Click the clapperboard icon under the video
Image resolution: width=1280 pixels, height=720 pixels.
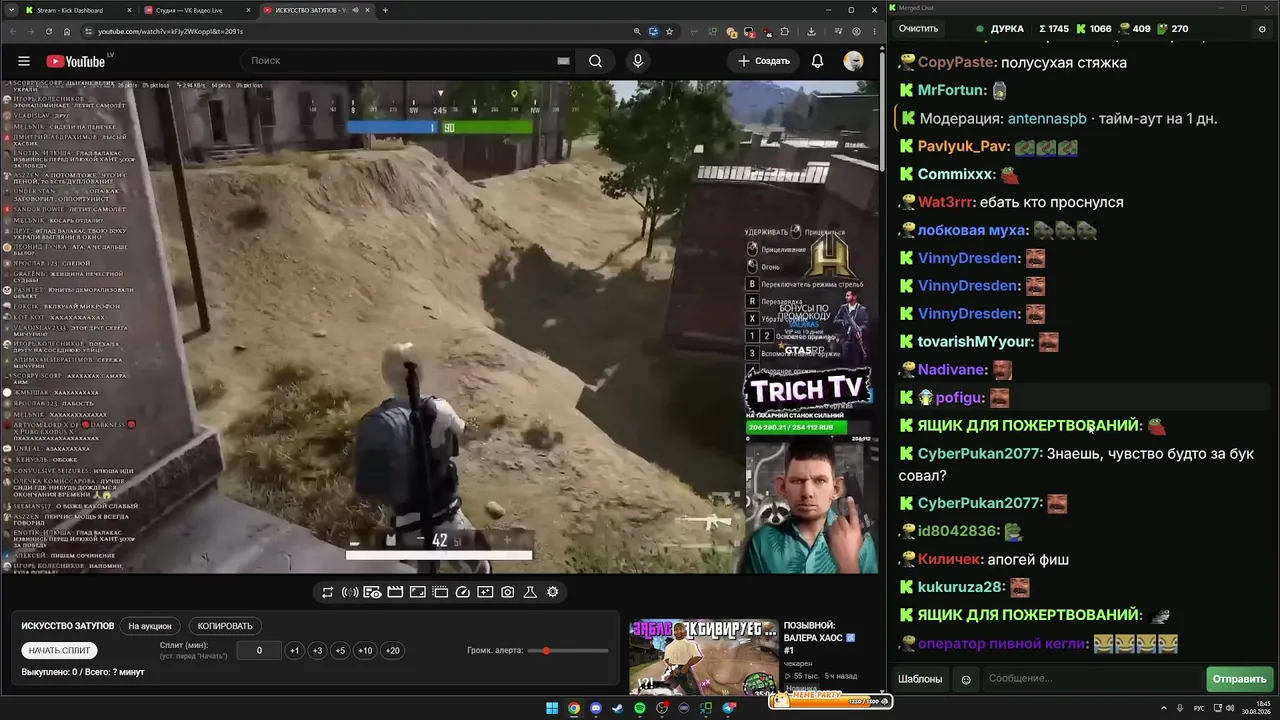395,592
